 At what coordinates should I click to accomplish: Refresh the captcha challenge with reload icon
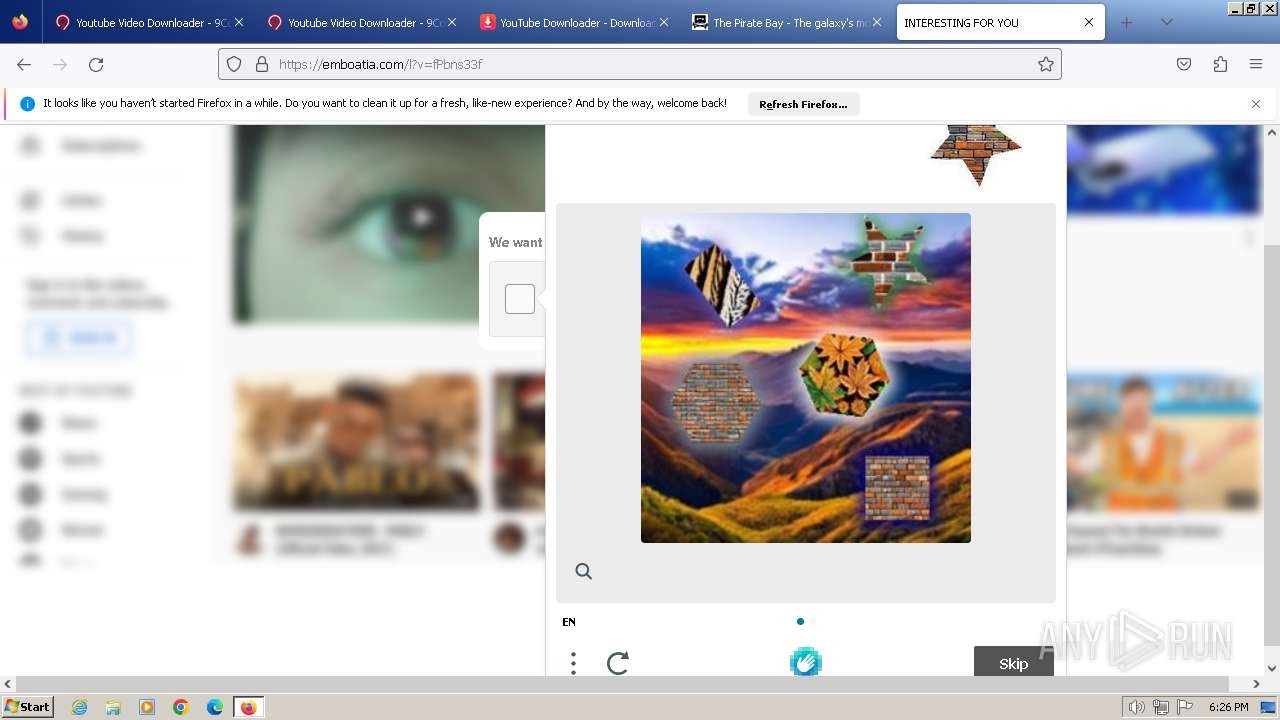pos(618,663)
